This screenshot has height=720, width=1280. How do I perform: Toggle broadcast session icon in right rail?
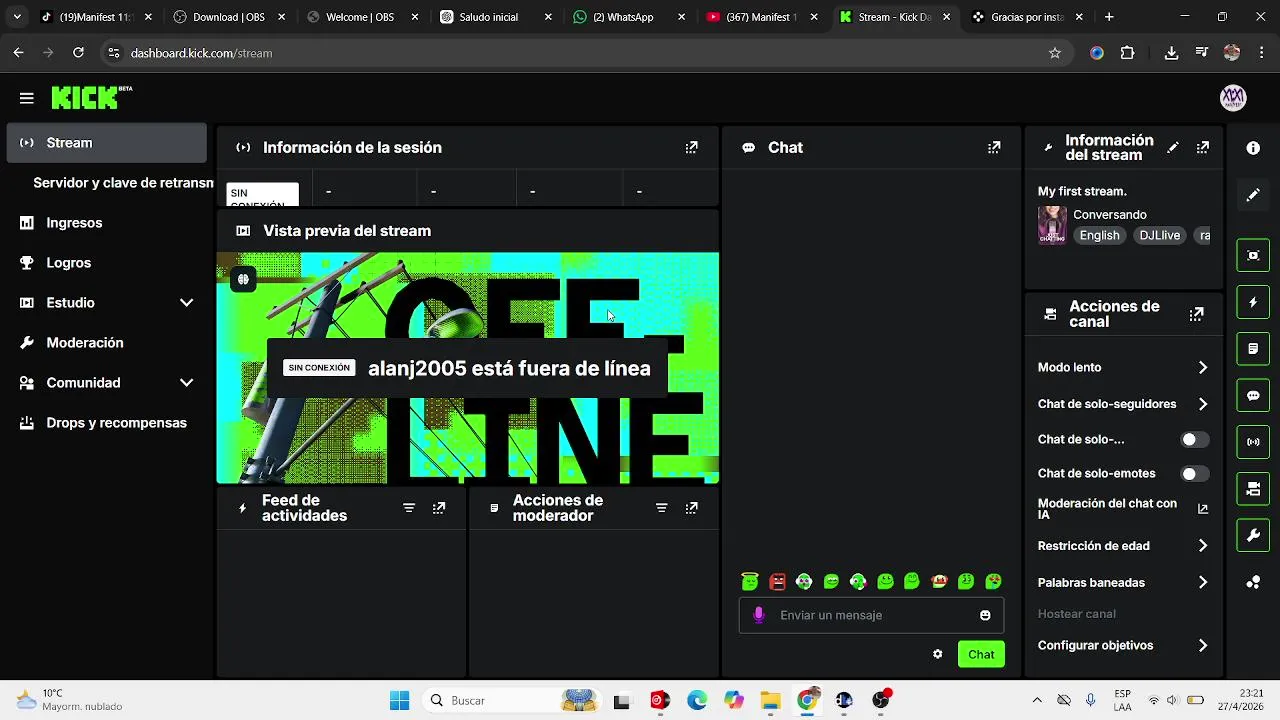[x=1253, y=442]
